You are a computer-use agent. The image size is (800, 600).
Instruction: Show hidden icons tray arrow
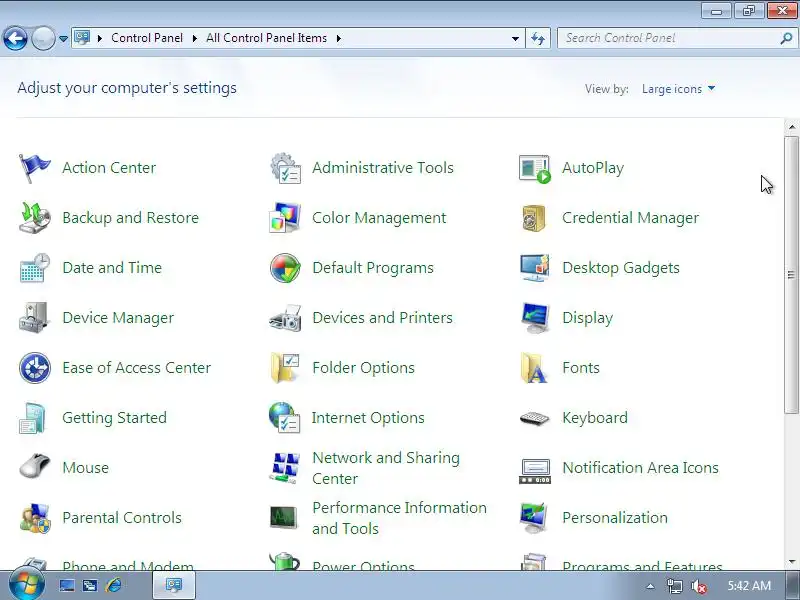click(650, 586)
